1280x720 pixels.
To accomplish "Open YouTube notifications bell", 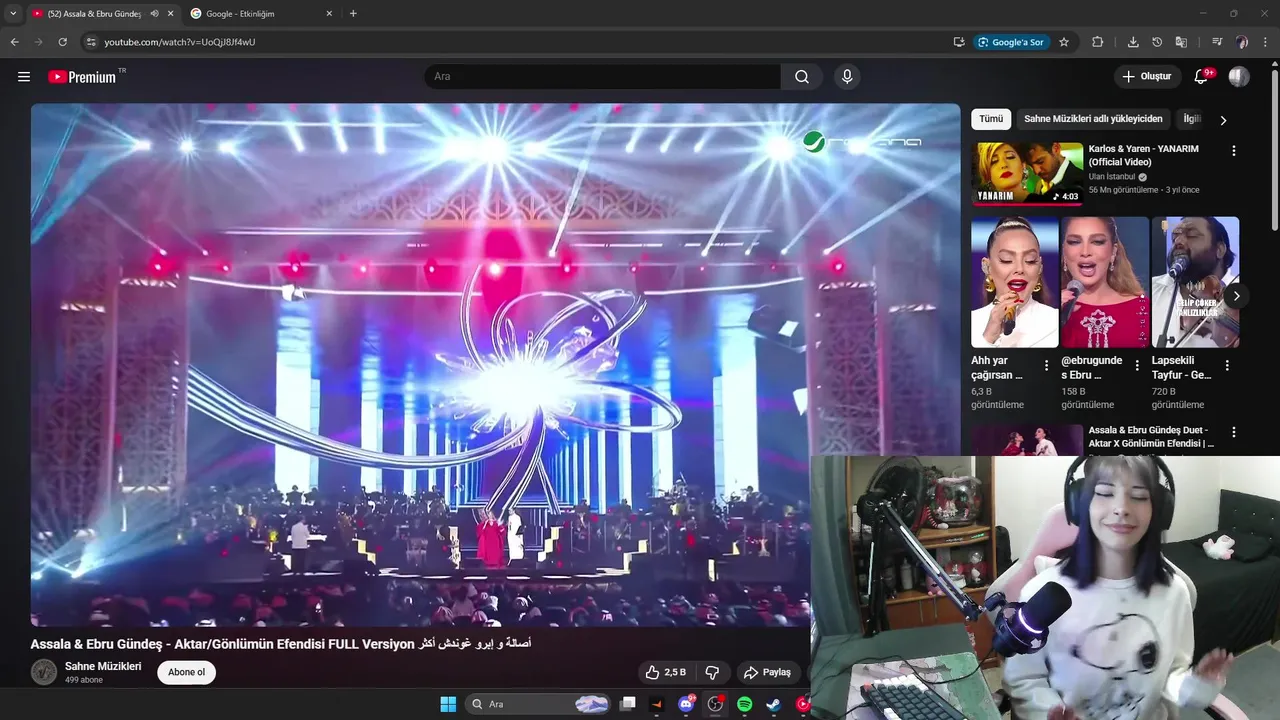I will point(1202,77).
